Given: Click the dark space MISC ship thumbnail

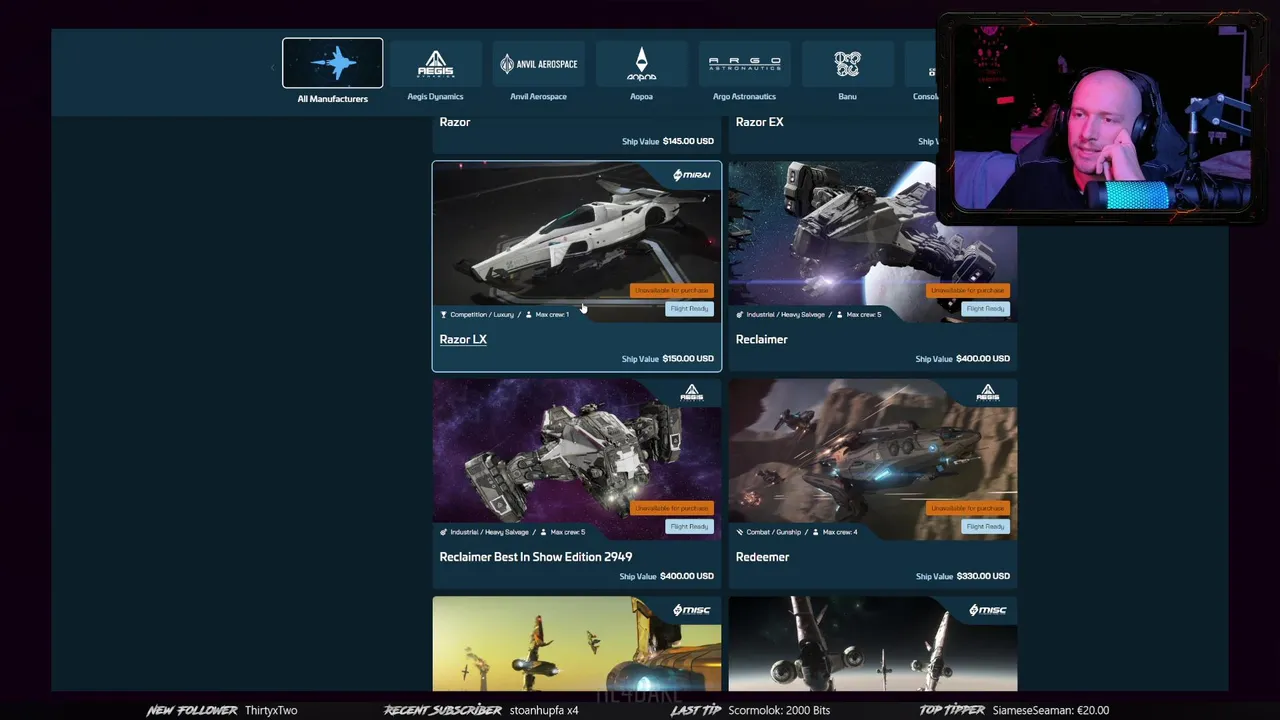Looking at the screenshot, I should tap(872, 644).
